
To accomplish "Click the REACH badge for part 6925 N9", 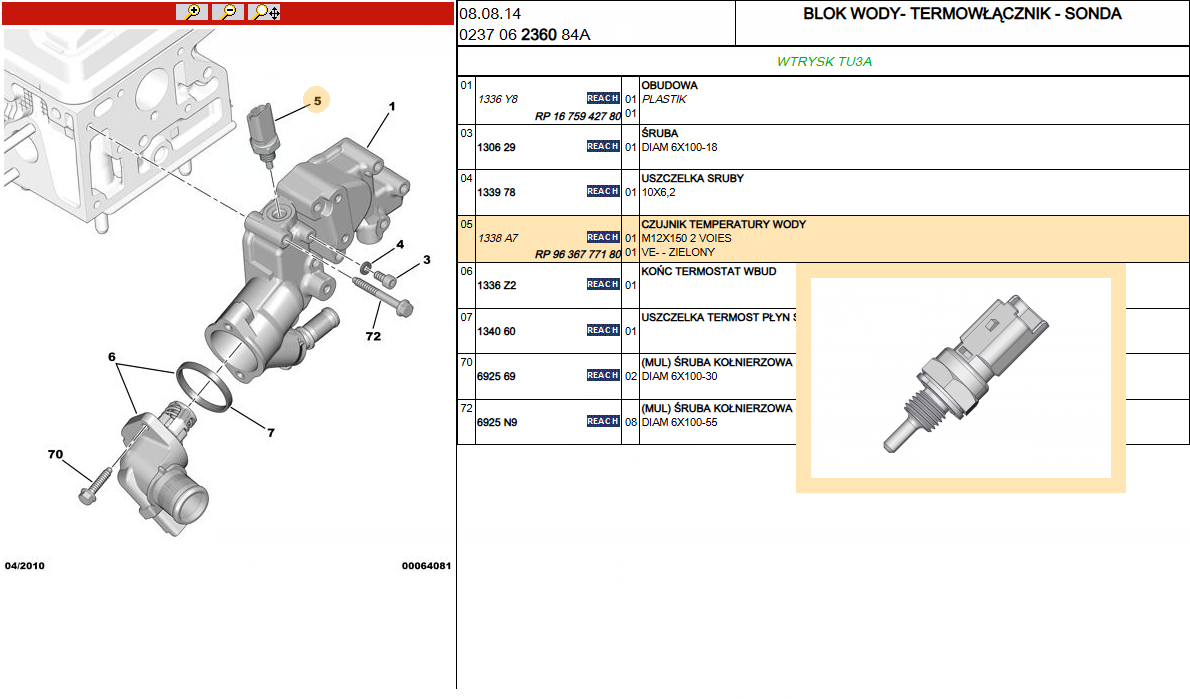I will (603, 421).
